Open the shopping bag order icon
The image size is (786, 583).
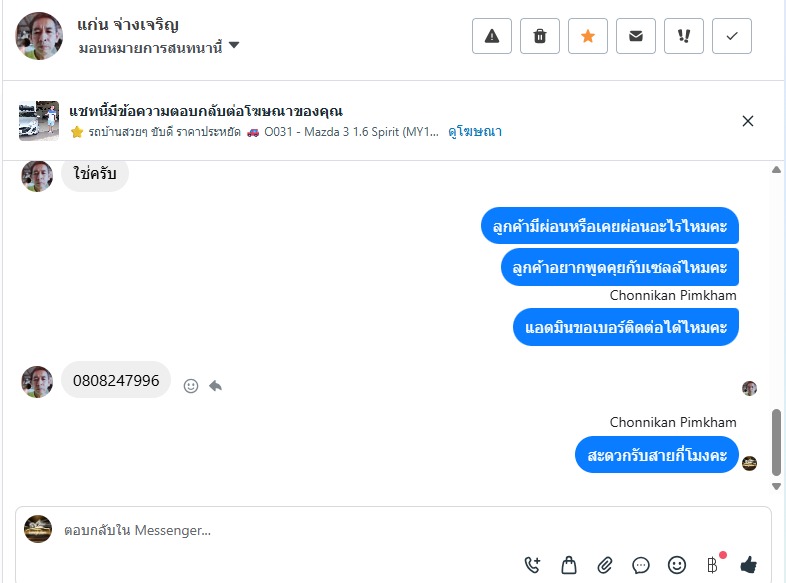568,565
